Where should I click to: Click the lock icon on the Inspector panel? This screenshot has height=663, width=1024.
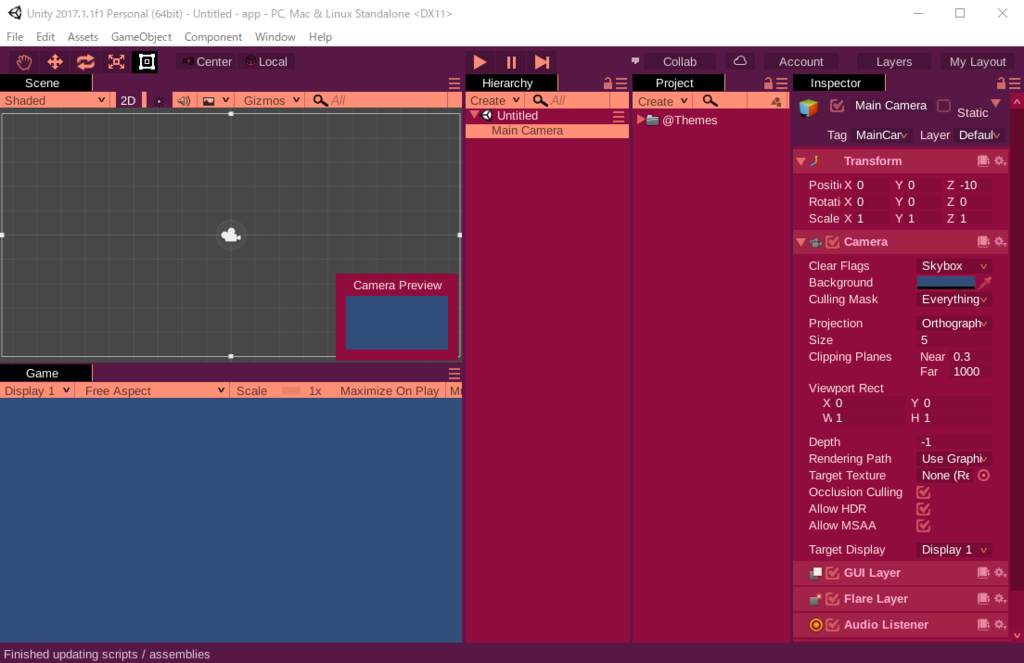click(x=1000, y=82)
